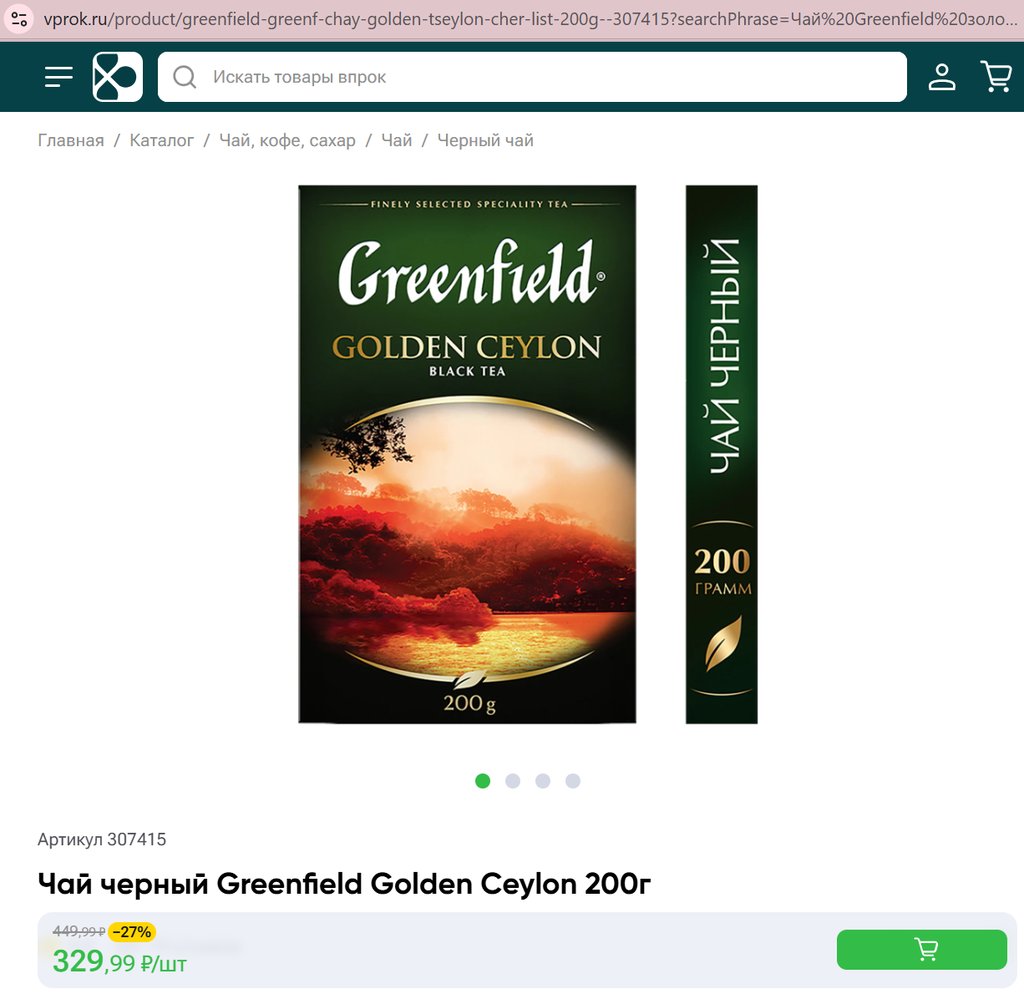This screenshot has width=1024, height=994.
Task: Switch to the third carousel dot
Action: click(543, 780)
